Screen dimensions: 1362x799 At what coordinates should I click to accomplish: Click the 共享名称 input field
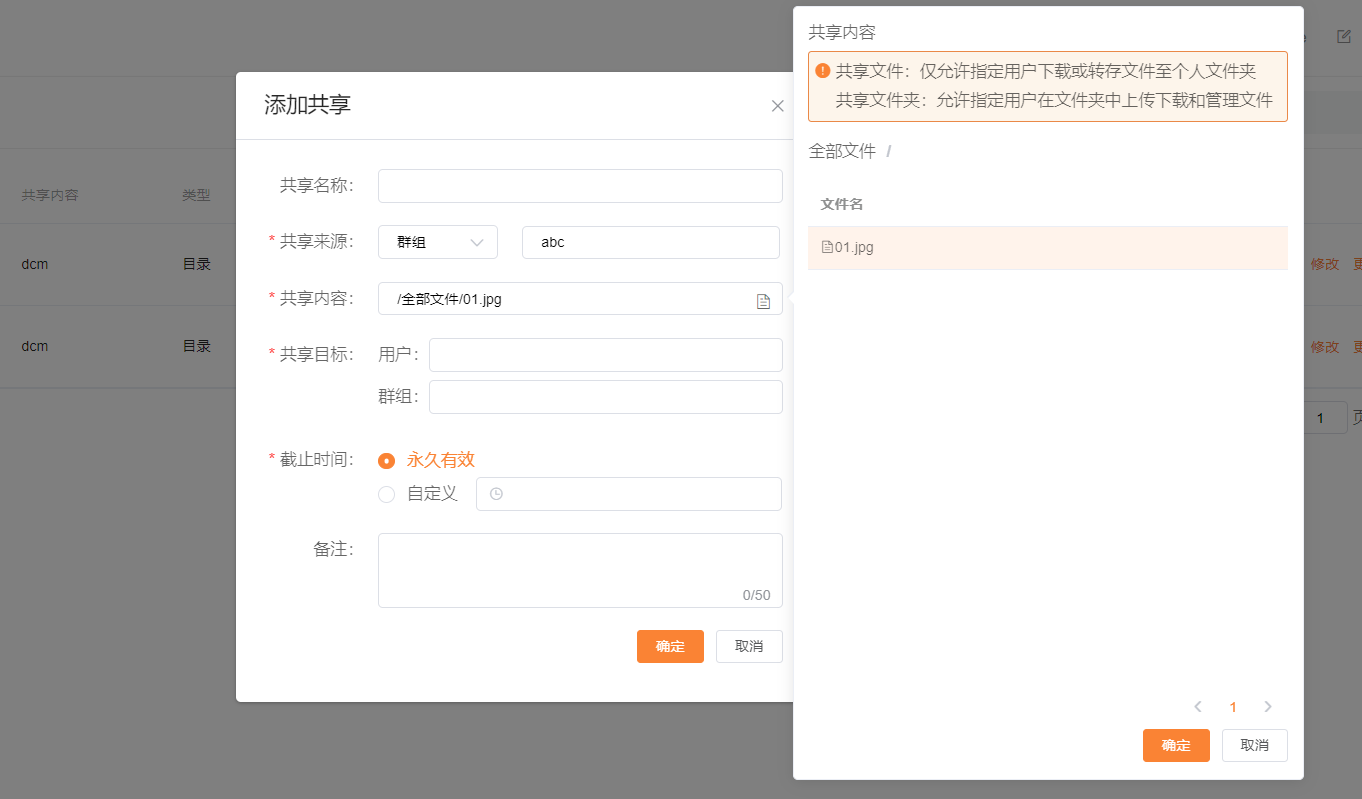pos(580,186)
